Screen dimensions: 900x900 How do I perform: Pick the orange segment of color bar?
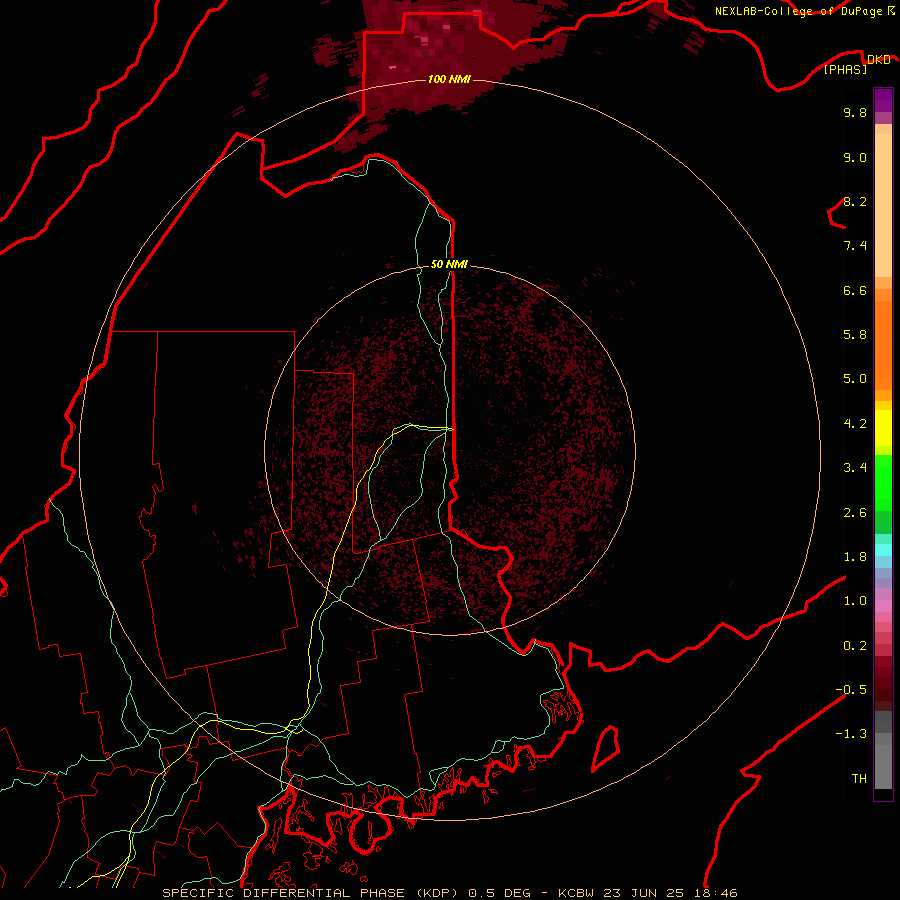pos(883,344)
